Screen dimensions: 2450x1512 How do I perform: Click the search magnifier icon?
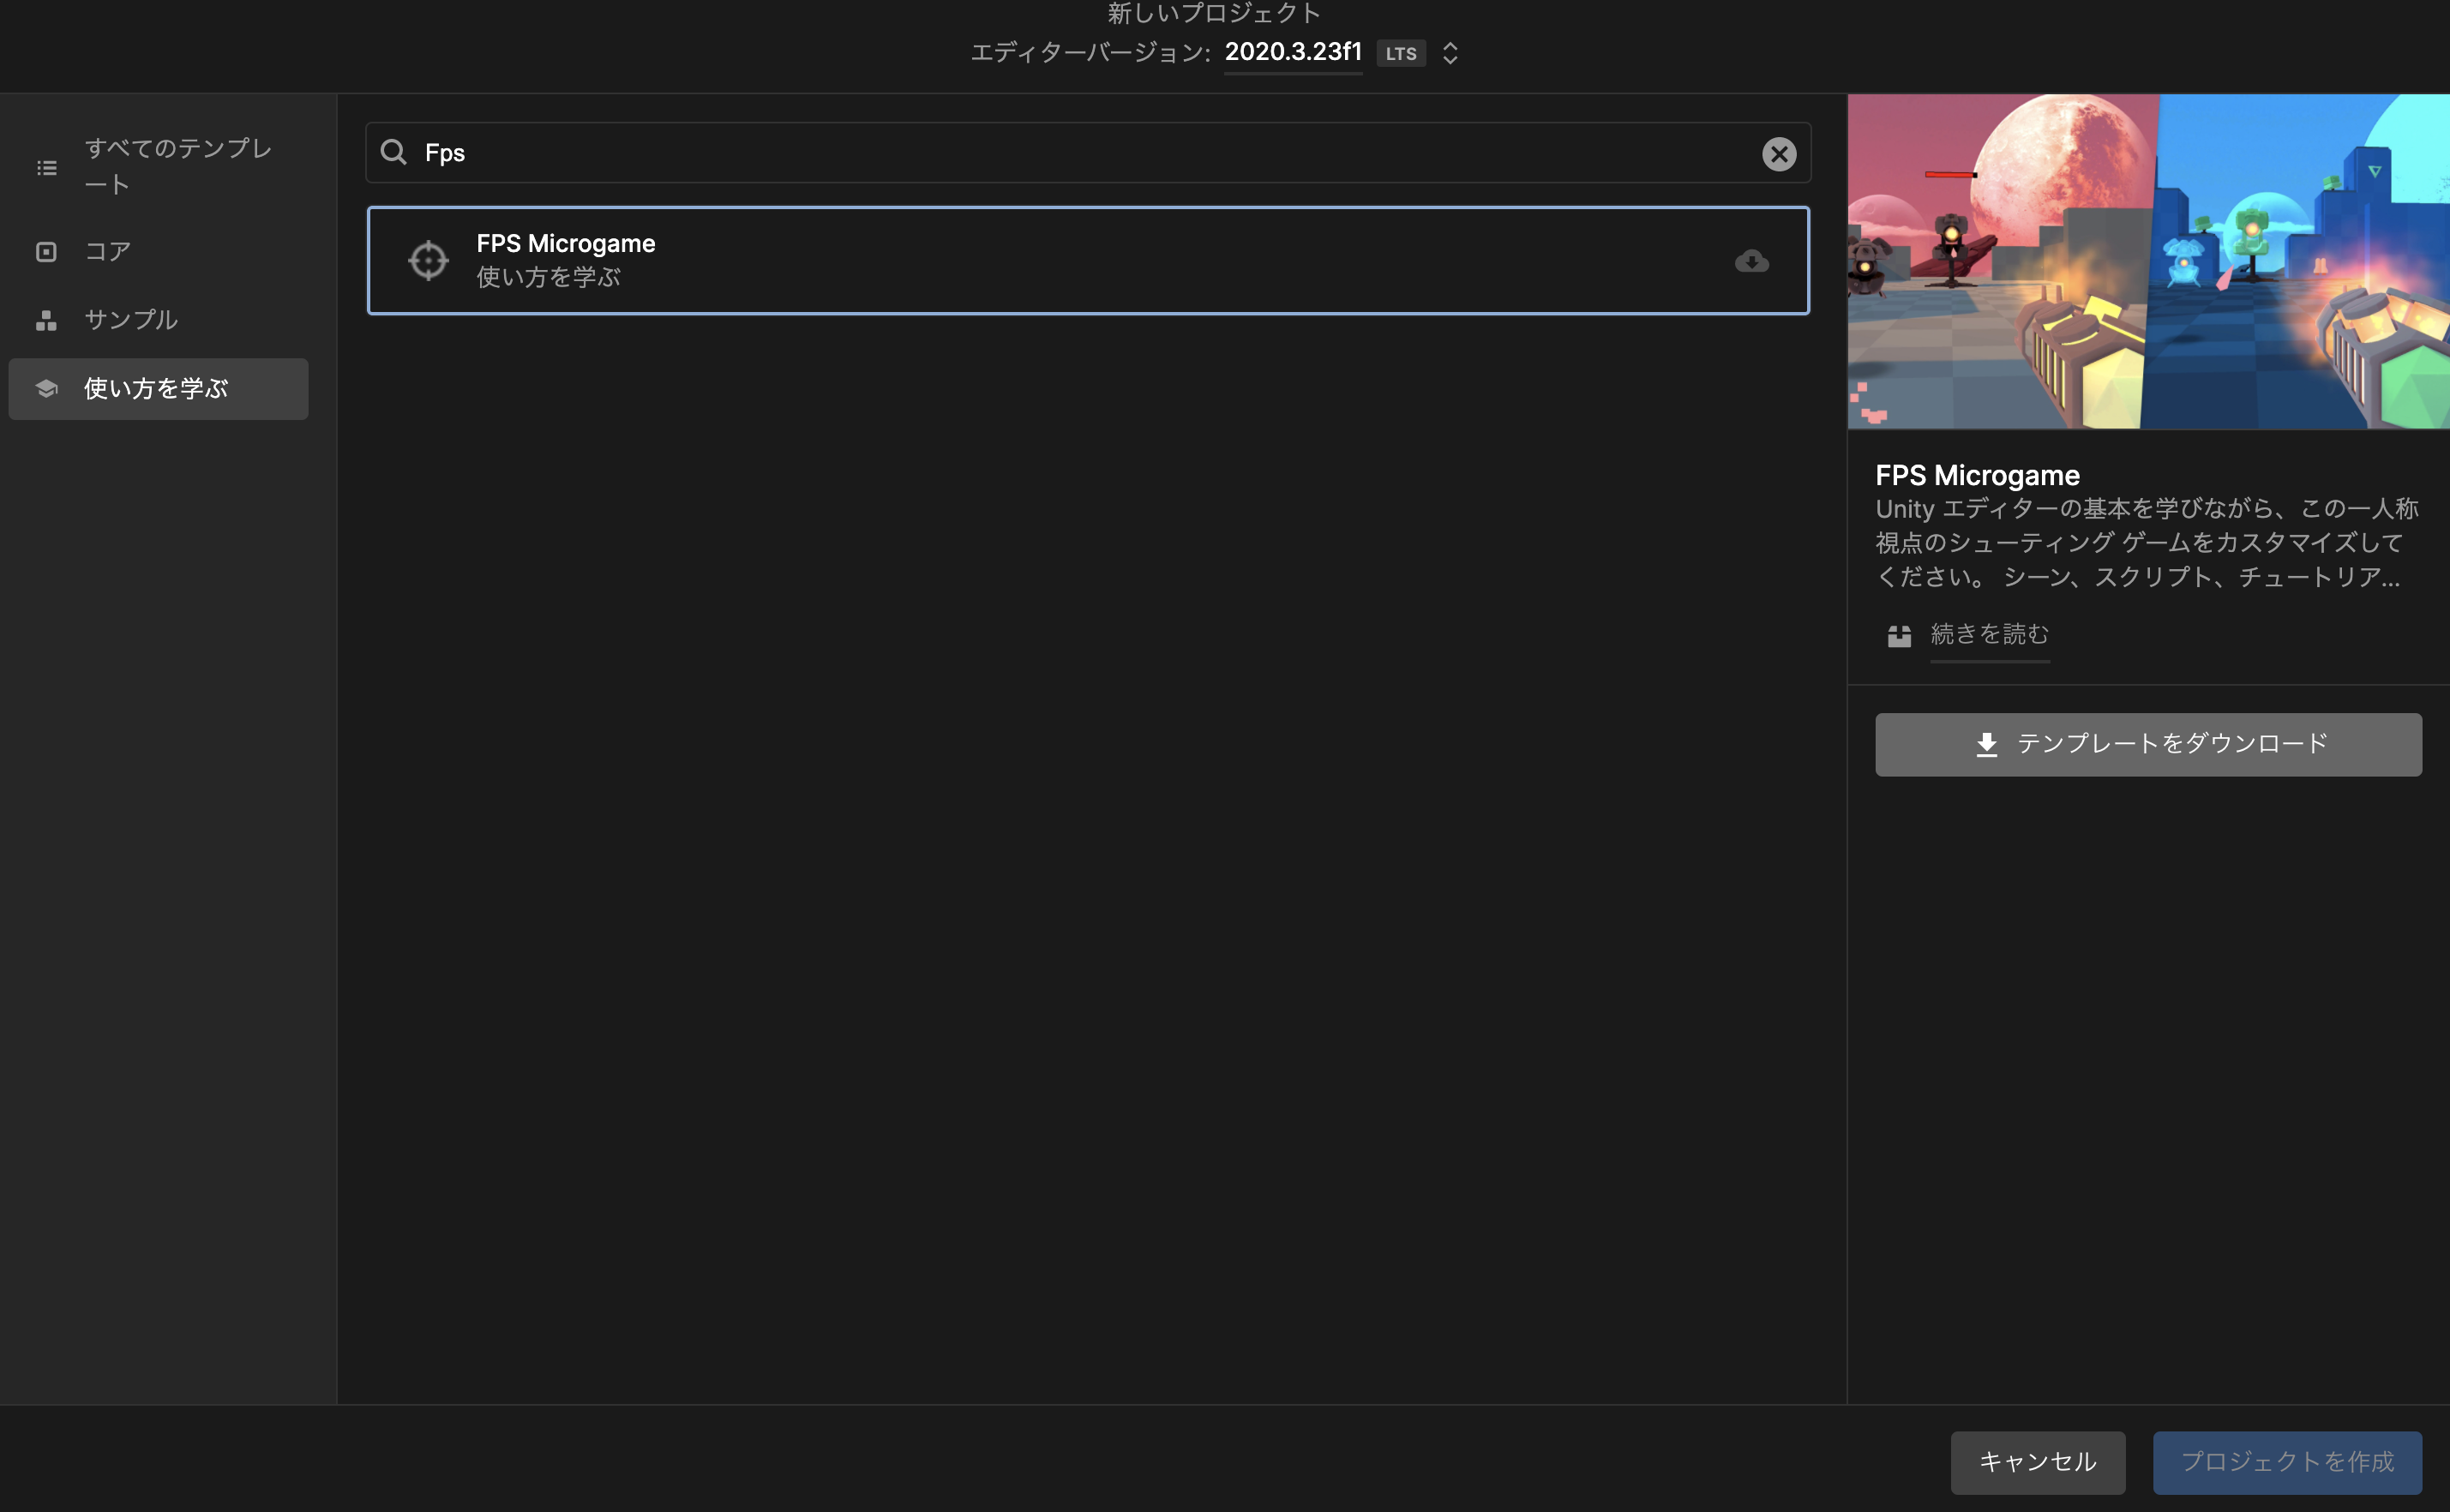[393, 153]
